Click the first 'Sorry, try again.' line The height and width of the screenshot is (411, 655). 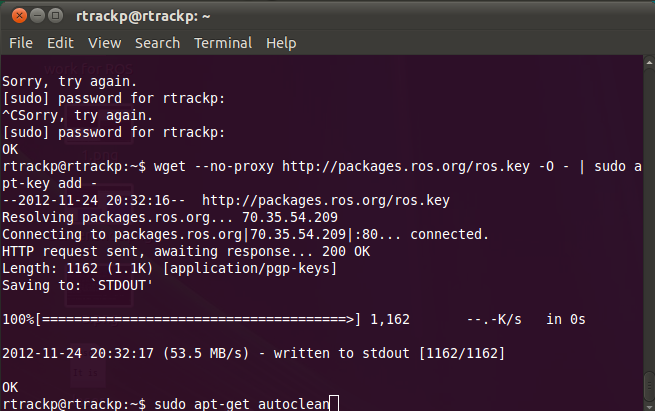[69, 81]
